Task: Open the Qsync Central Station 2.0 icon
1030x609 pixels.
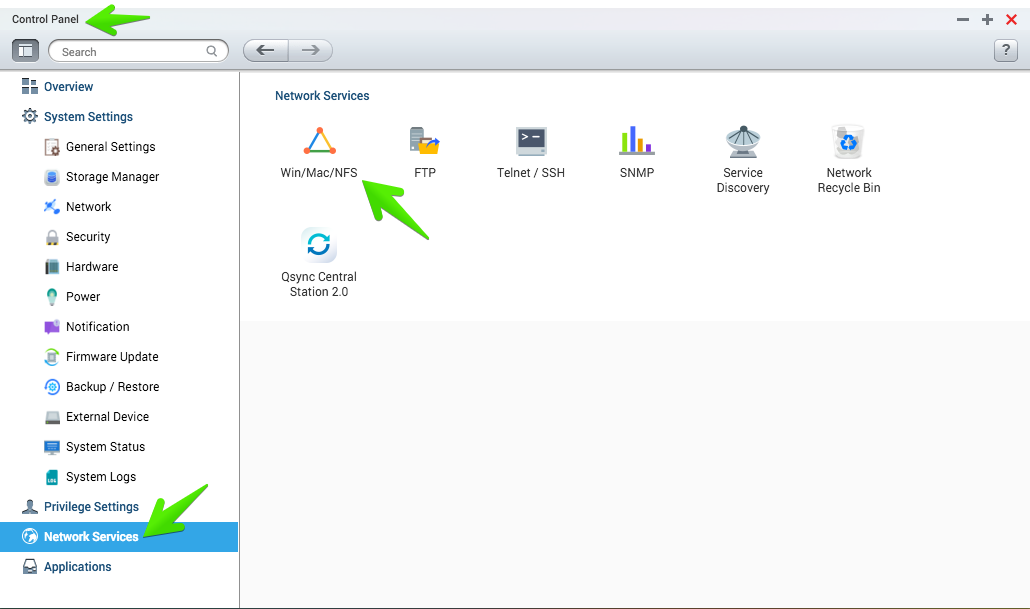Action: [319, 244]
